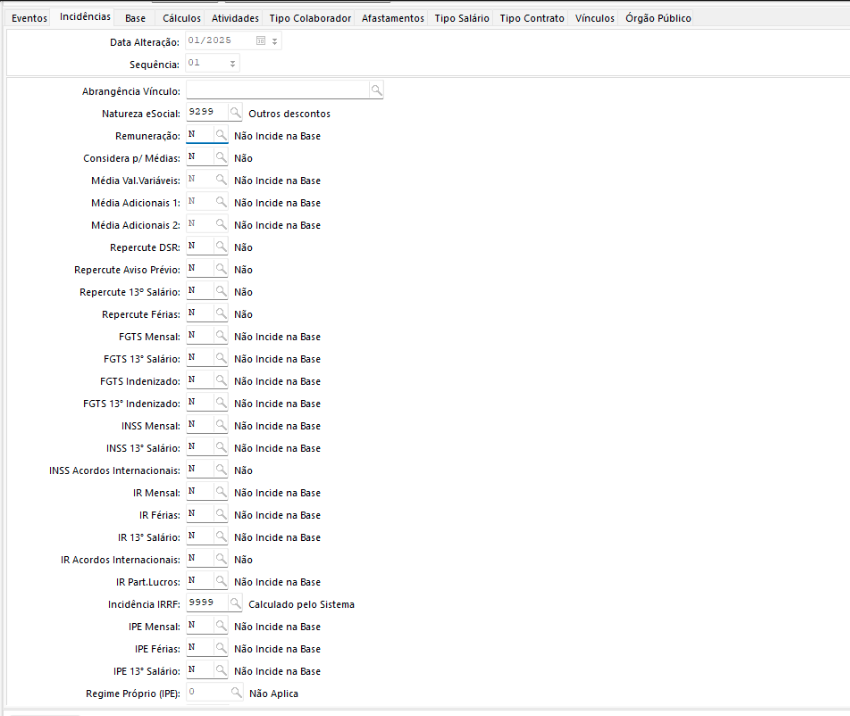Viewport: 850px width, 716px height.
Task: Select the Incidências tab
Action: coord(85,17)
